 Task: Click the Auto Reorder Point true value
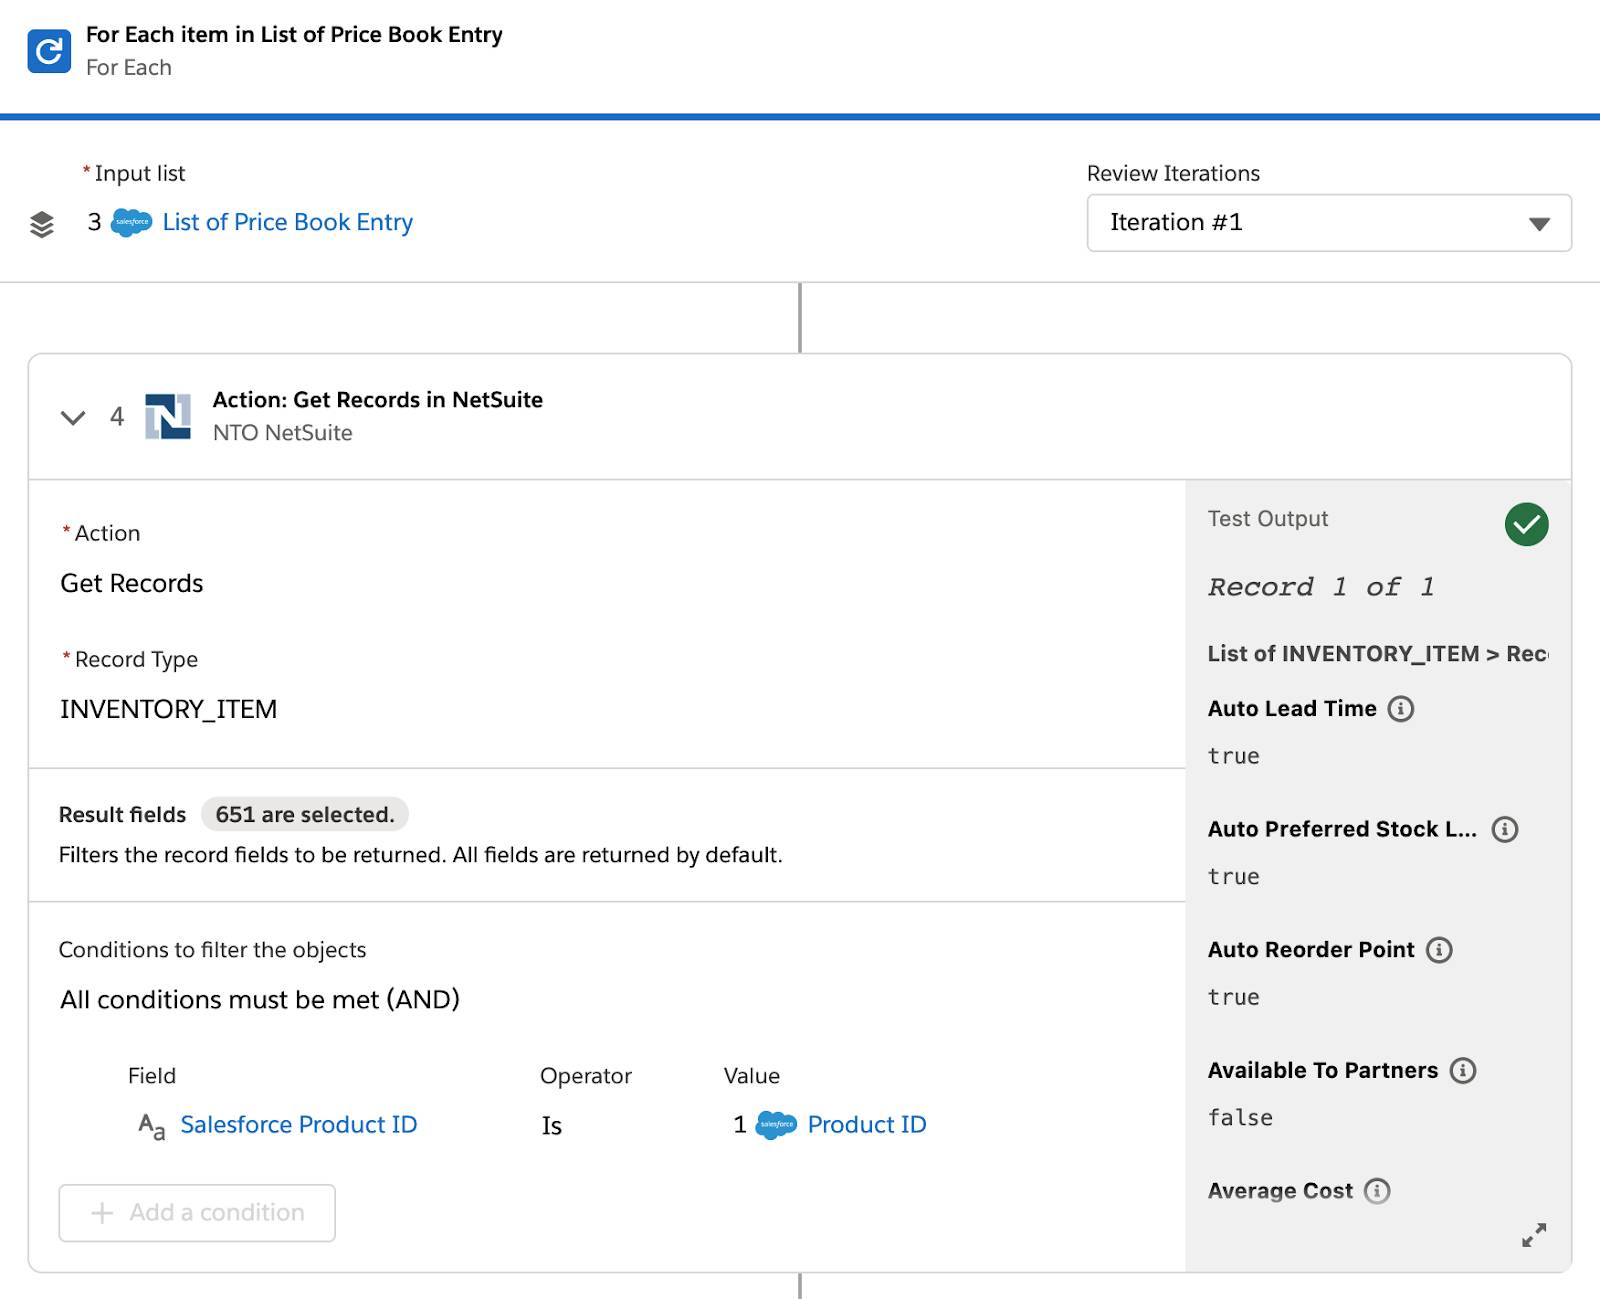1233,998
